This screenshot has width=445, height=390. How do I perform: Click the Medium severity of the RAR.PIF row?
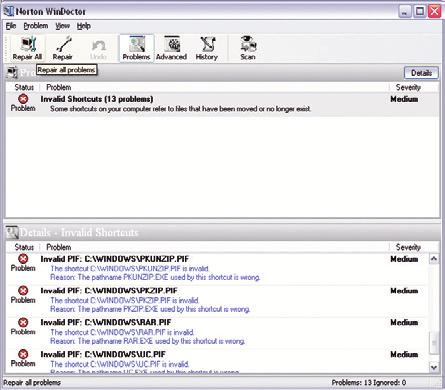(x=404, y=323)
